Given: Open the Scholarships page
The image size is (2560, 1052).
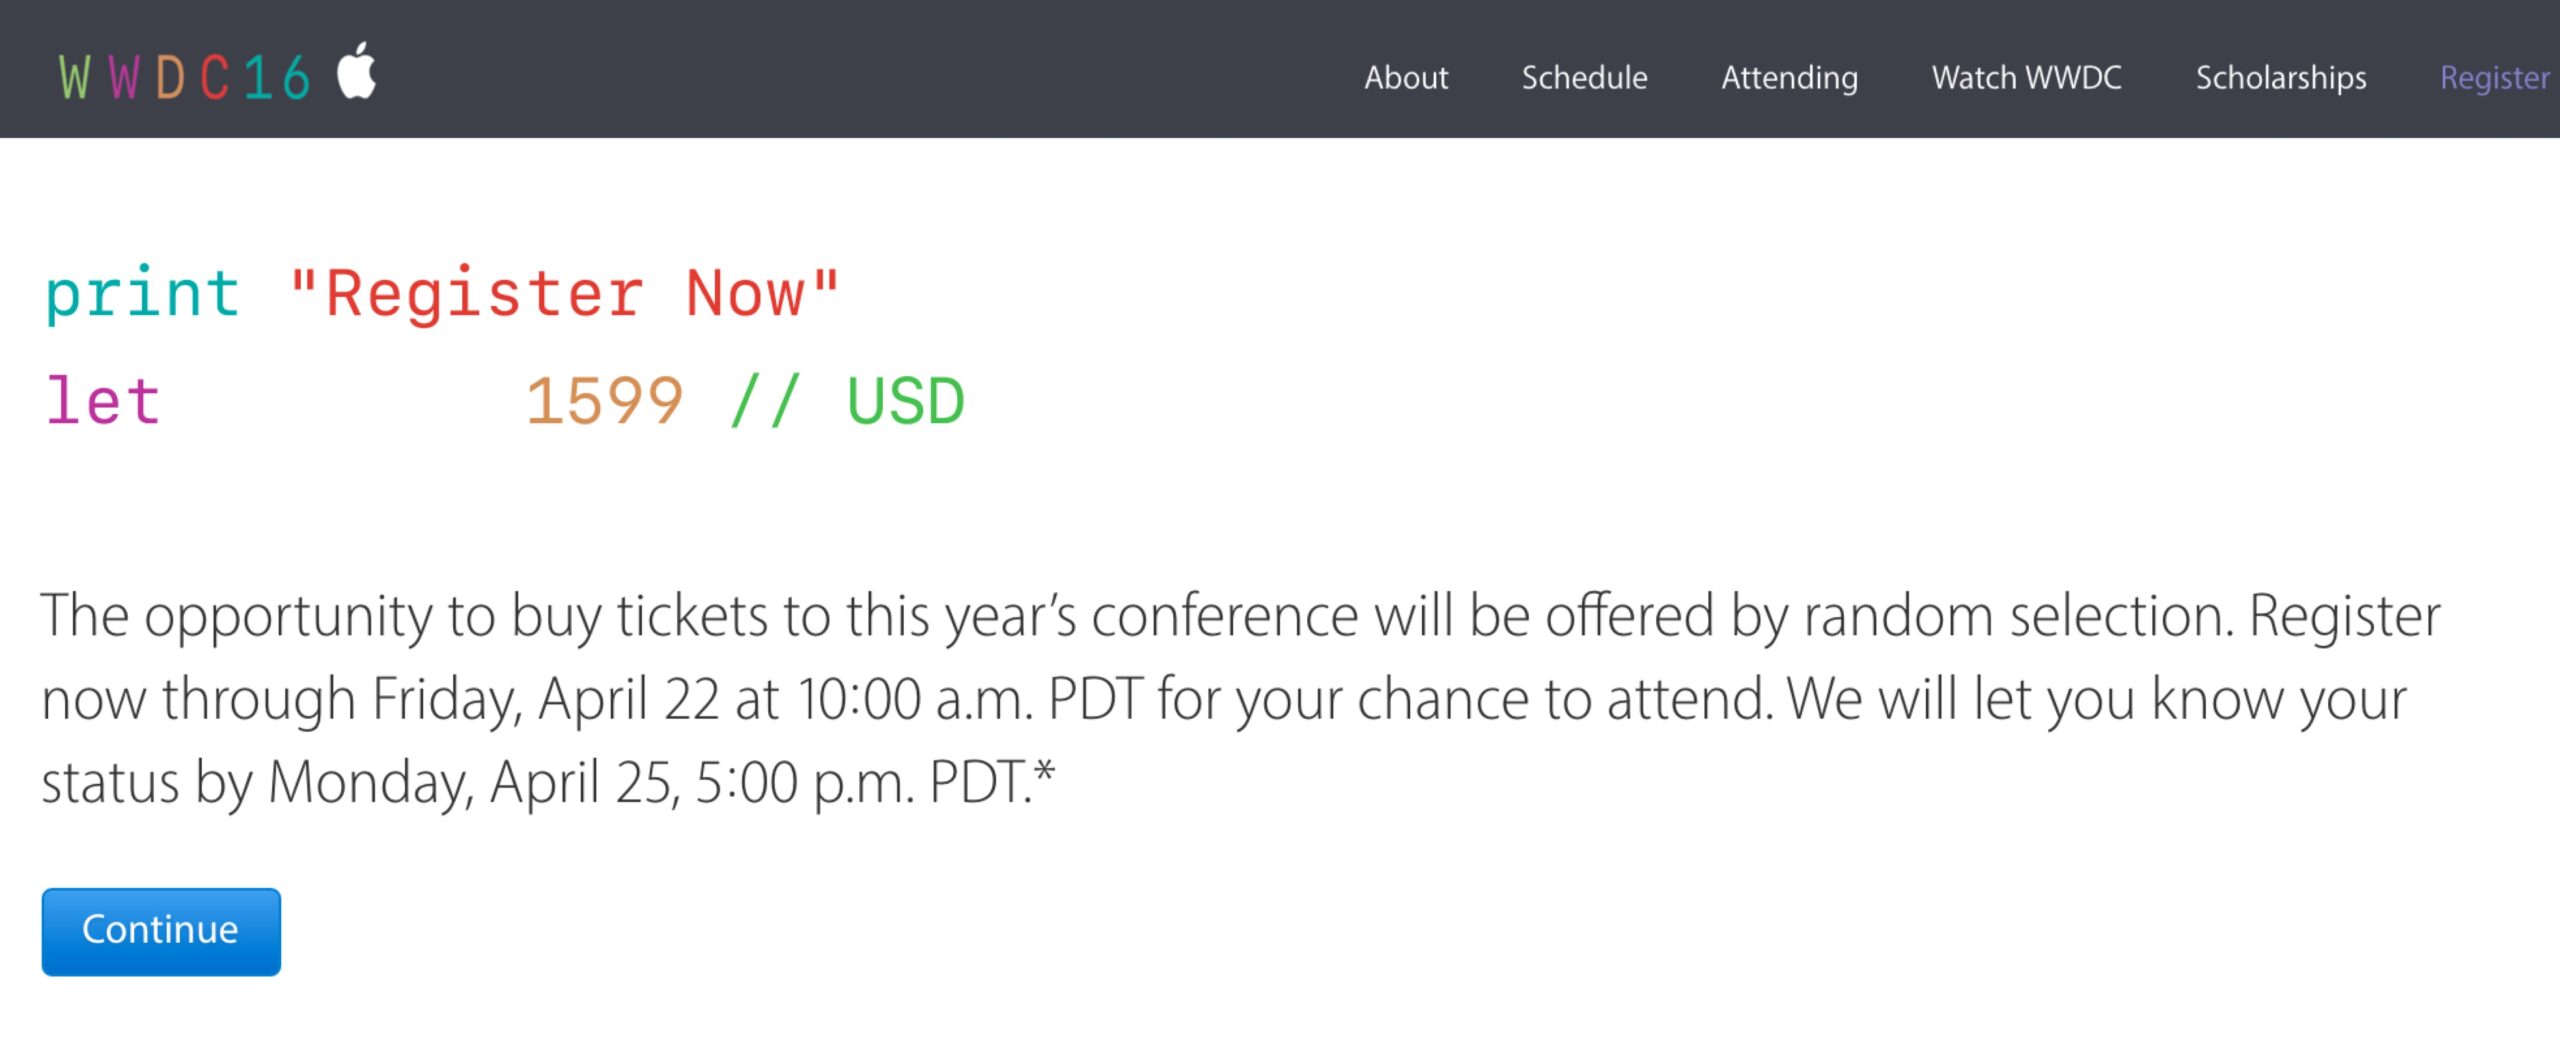Looking at the screenshot, I should pos(2281,79).
